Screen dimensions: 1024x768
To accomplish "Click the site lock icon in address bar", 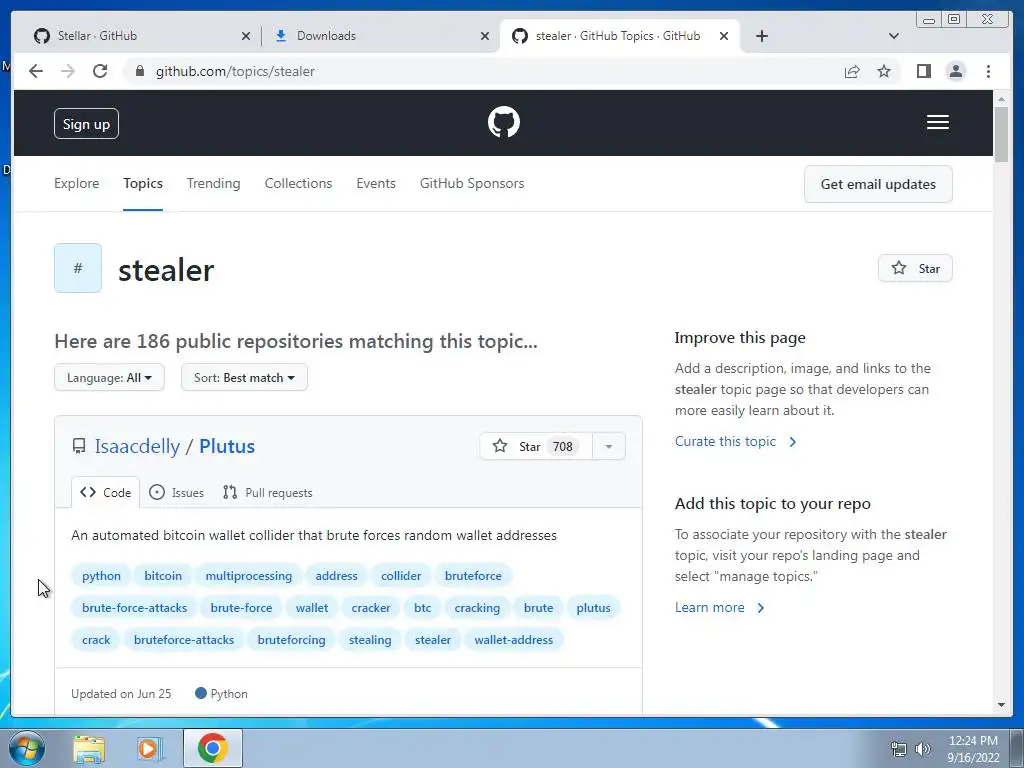I will (139, 71).
